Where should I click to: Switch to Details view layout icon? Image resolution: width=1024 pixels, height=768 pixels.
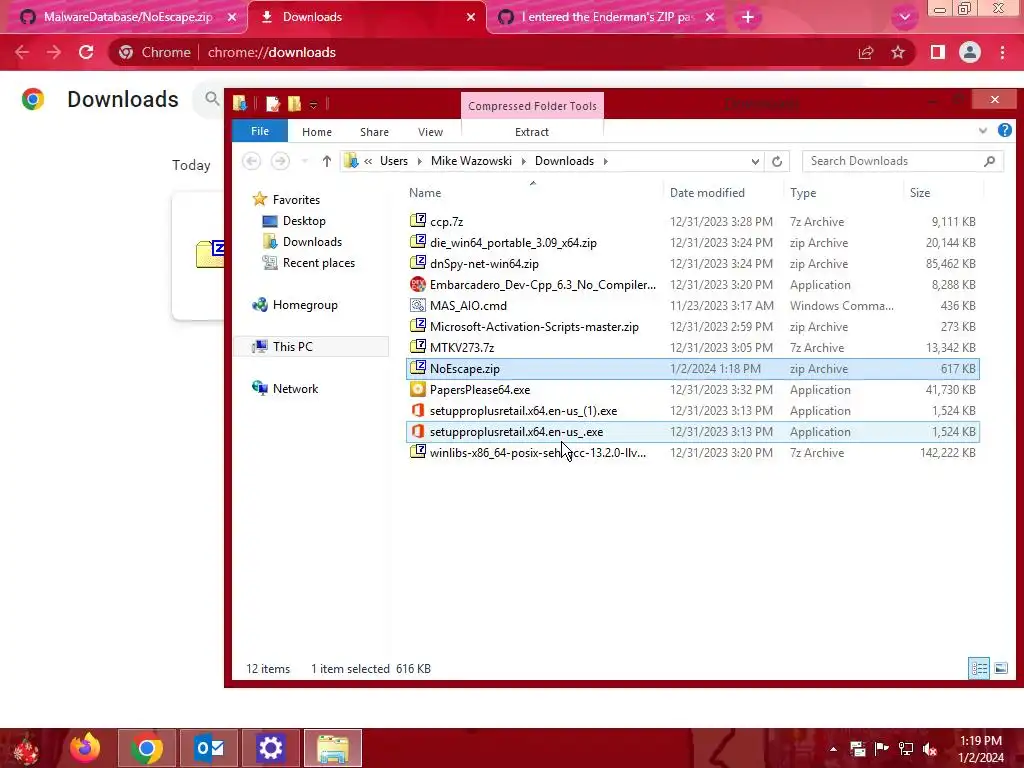tap(979, 668)
